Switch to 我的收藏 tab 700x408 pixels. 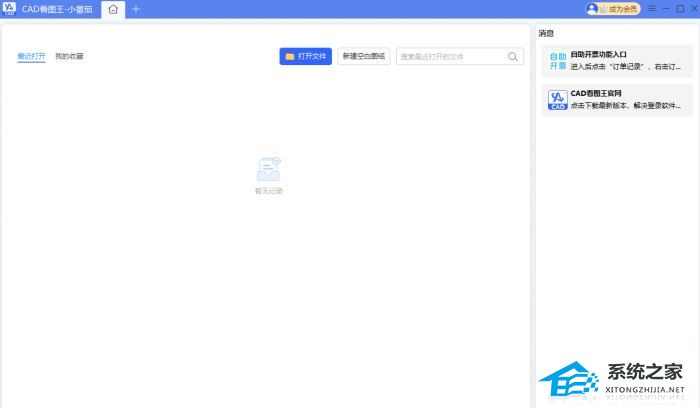69,56
